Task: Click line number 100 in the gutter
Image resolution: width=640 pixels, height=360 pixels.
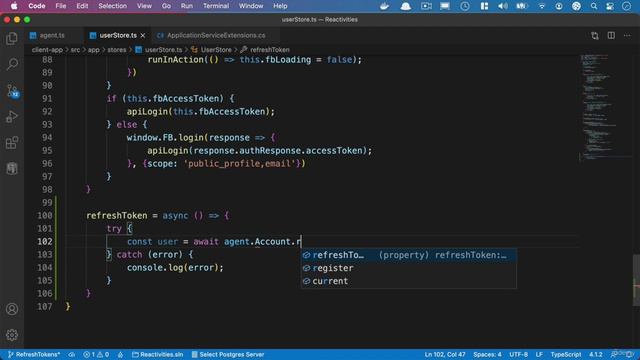Action: coord(45,216)
